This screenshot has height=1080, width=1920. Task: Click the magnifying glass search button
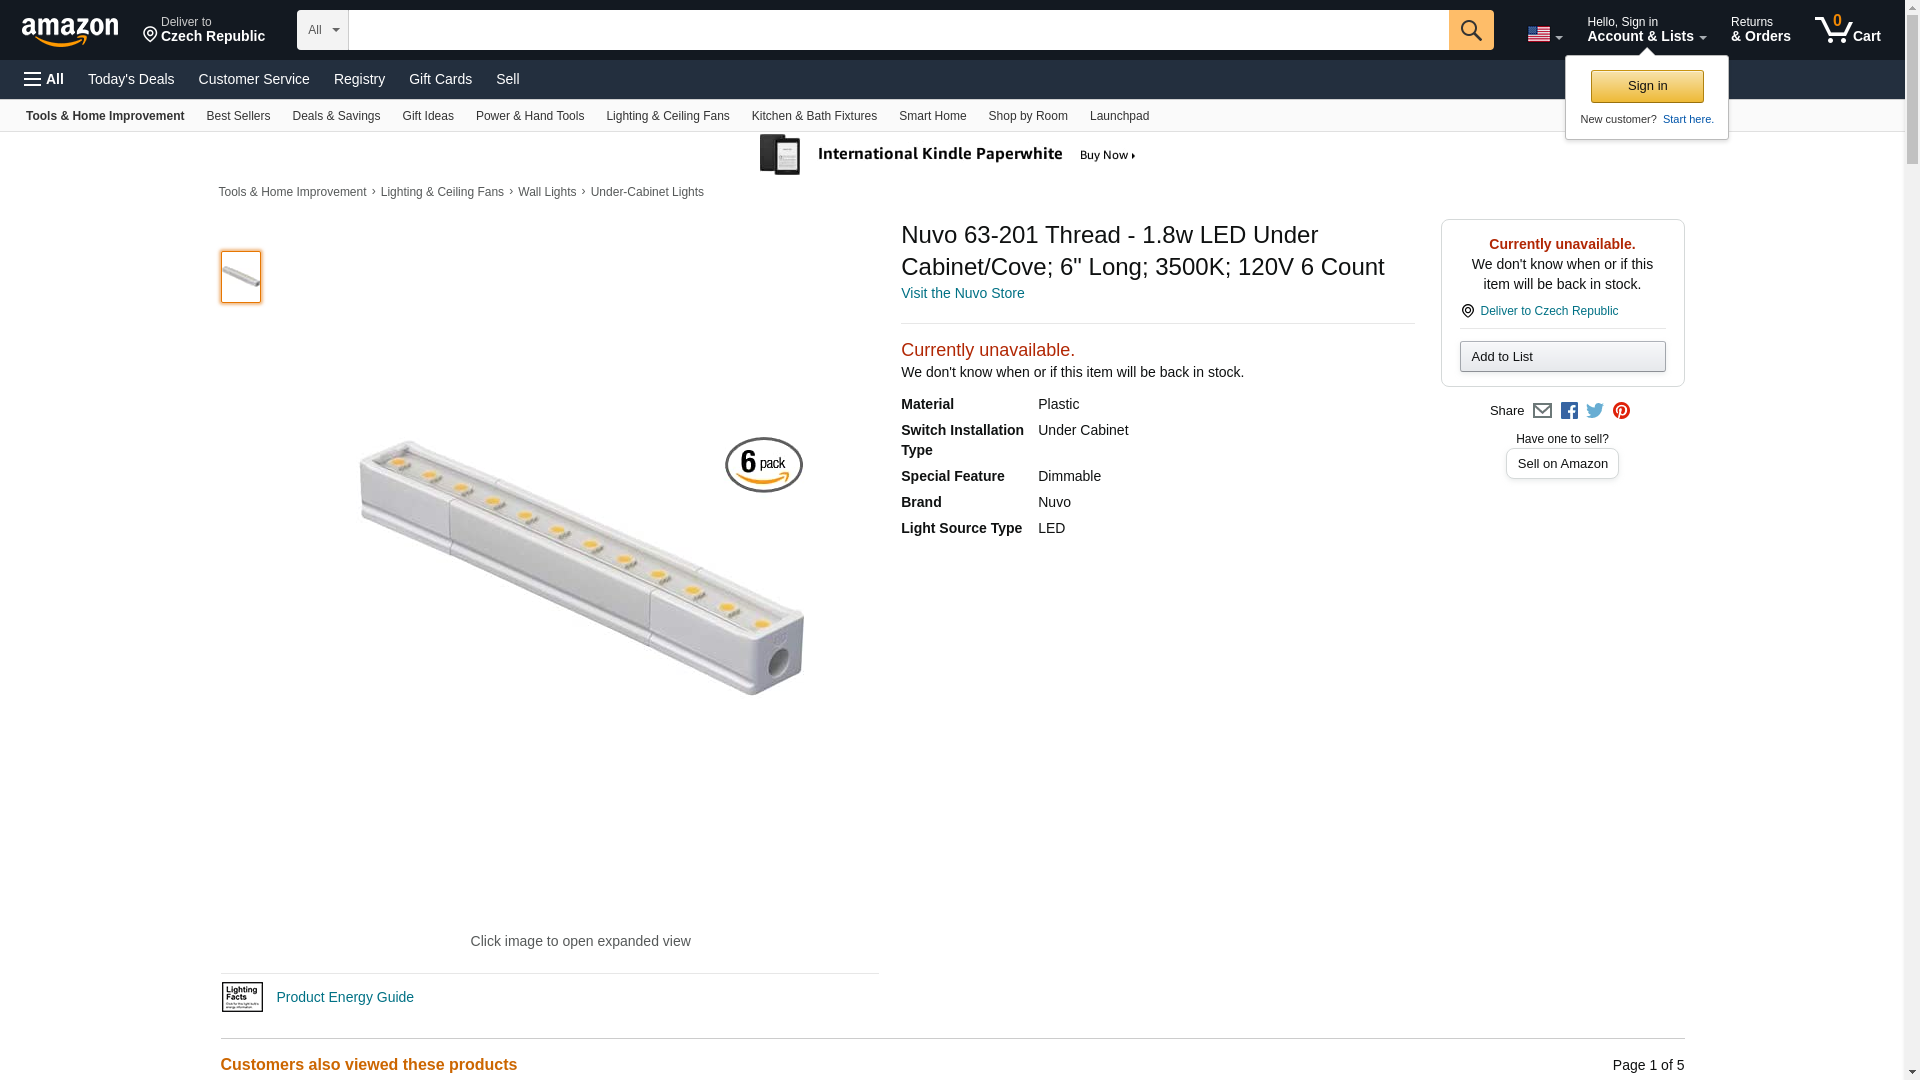tap(1470, 30)
